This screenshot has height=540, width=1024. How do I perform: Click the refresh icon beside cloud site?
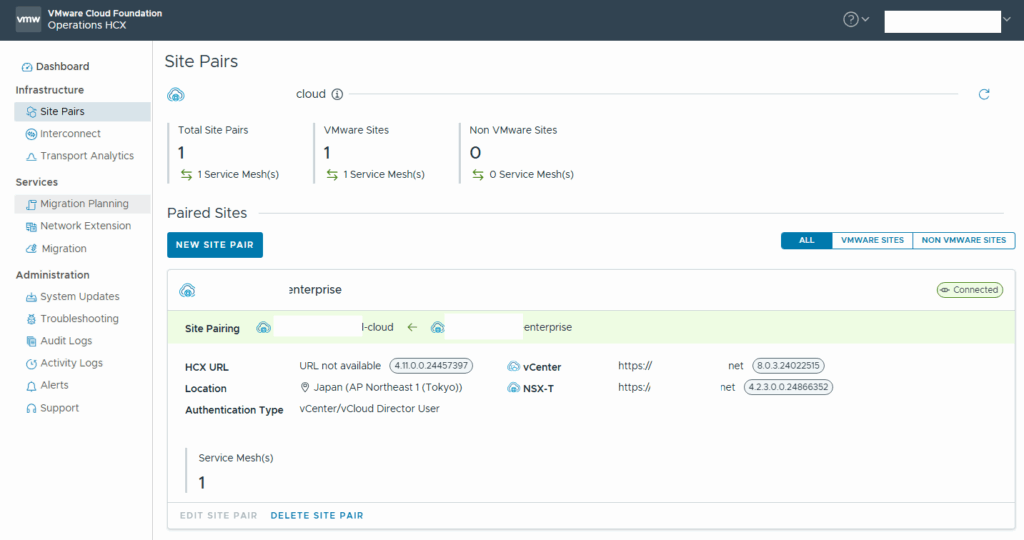pos(984,94)
